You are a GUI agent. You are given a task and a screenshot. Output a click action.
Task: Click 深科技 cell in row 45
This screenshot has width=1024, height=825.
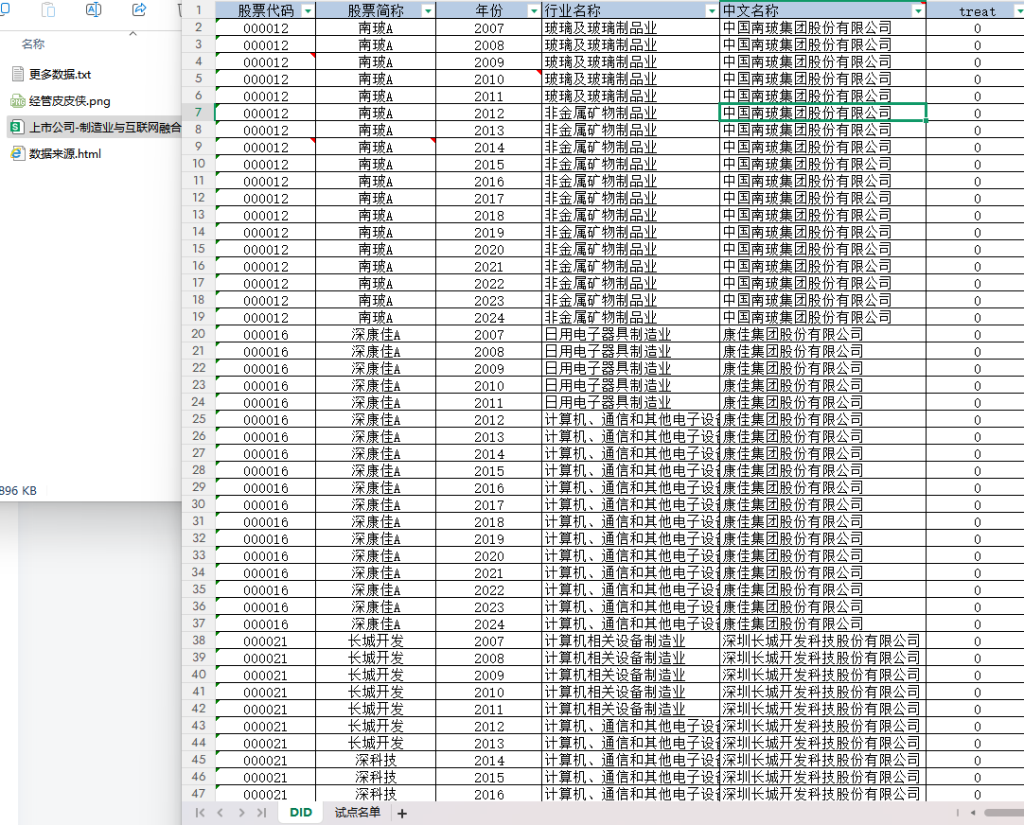coord(376,760)
